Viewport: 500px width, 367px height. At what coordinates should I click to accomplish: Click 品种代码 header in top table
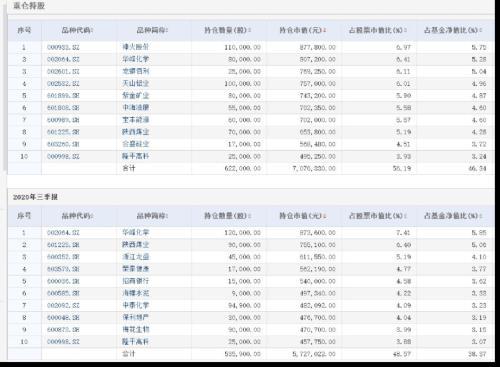click(x=77, y=31)
